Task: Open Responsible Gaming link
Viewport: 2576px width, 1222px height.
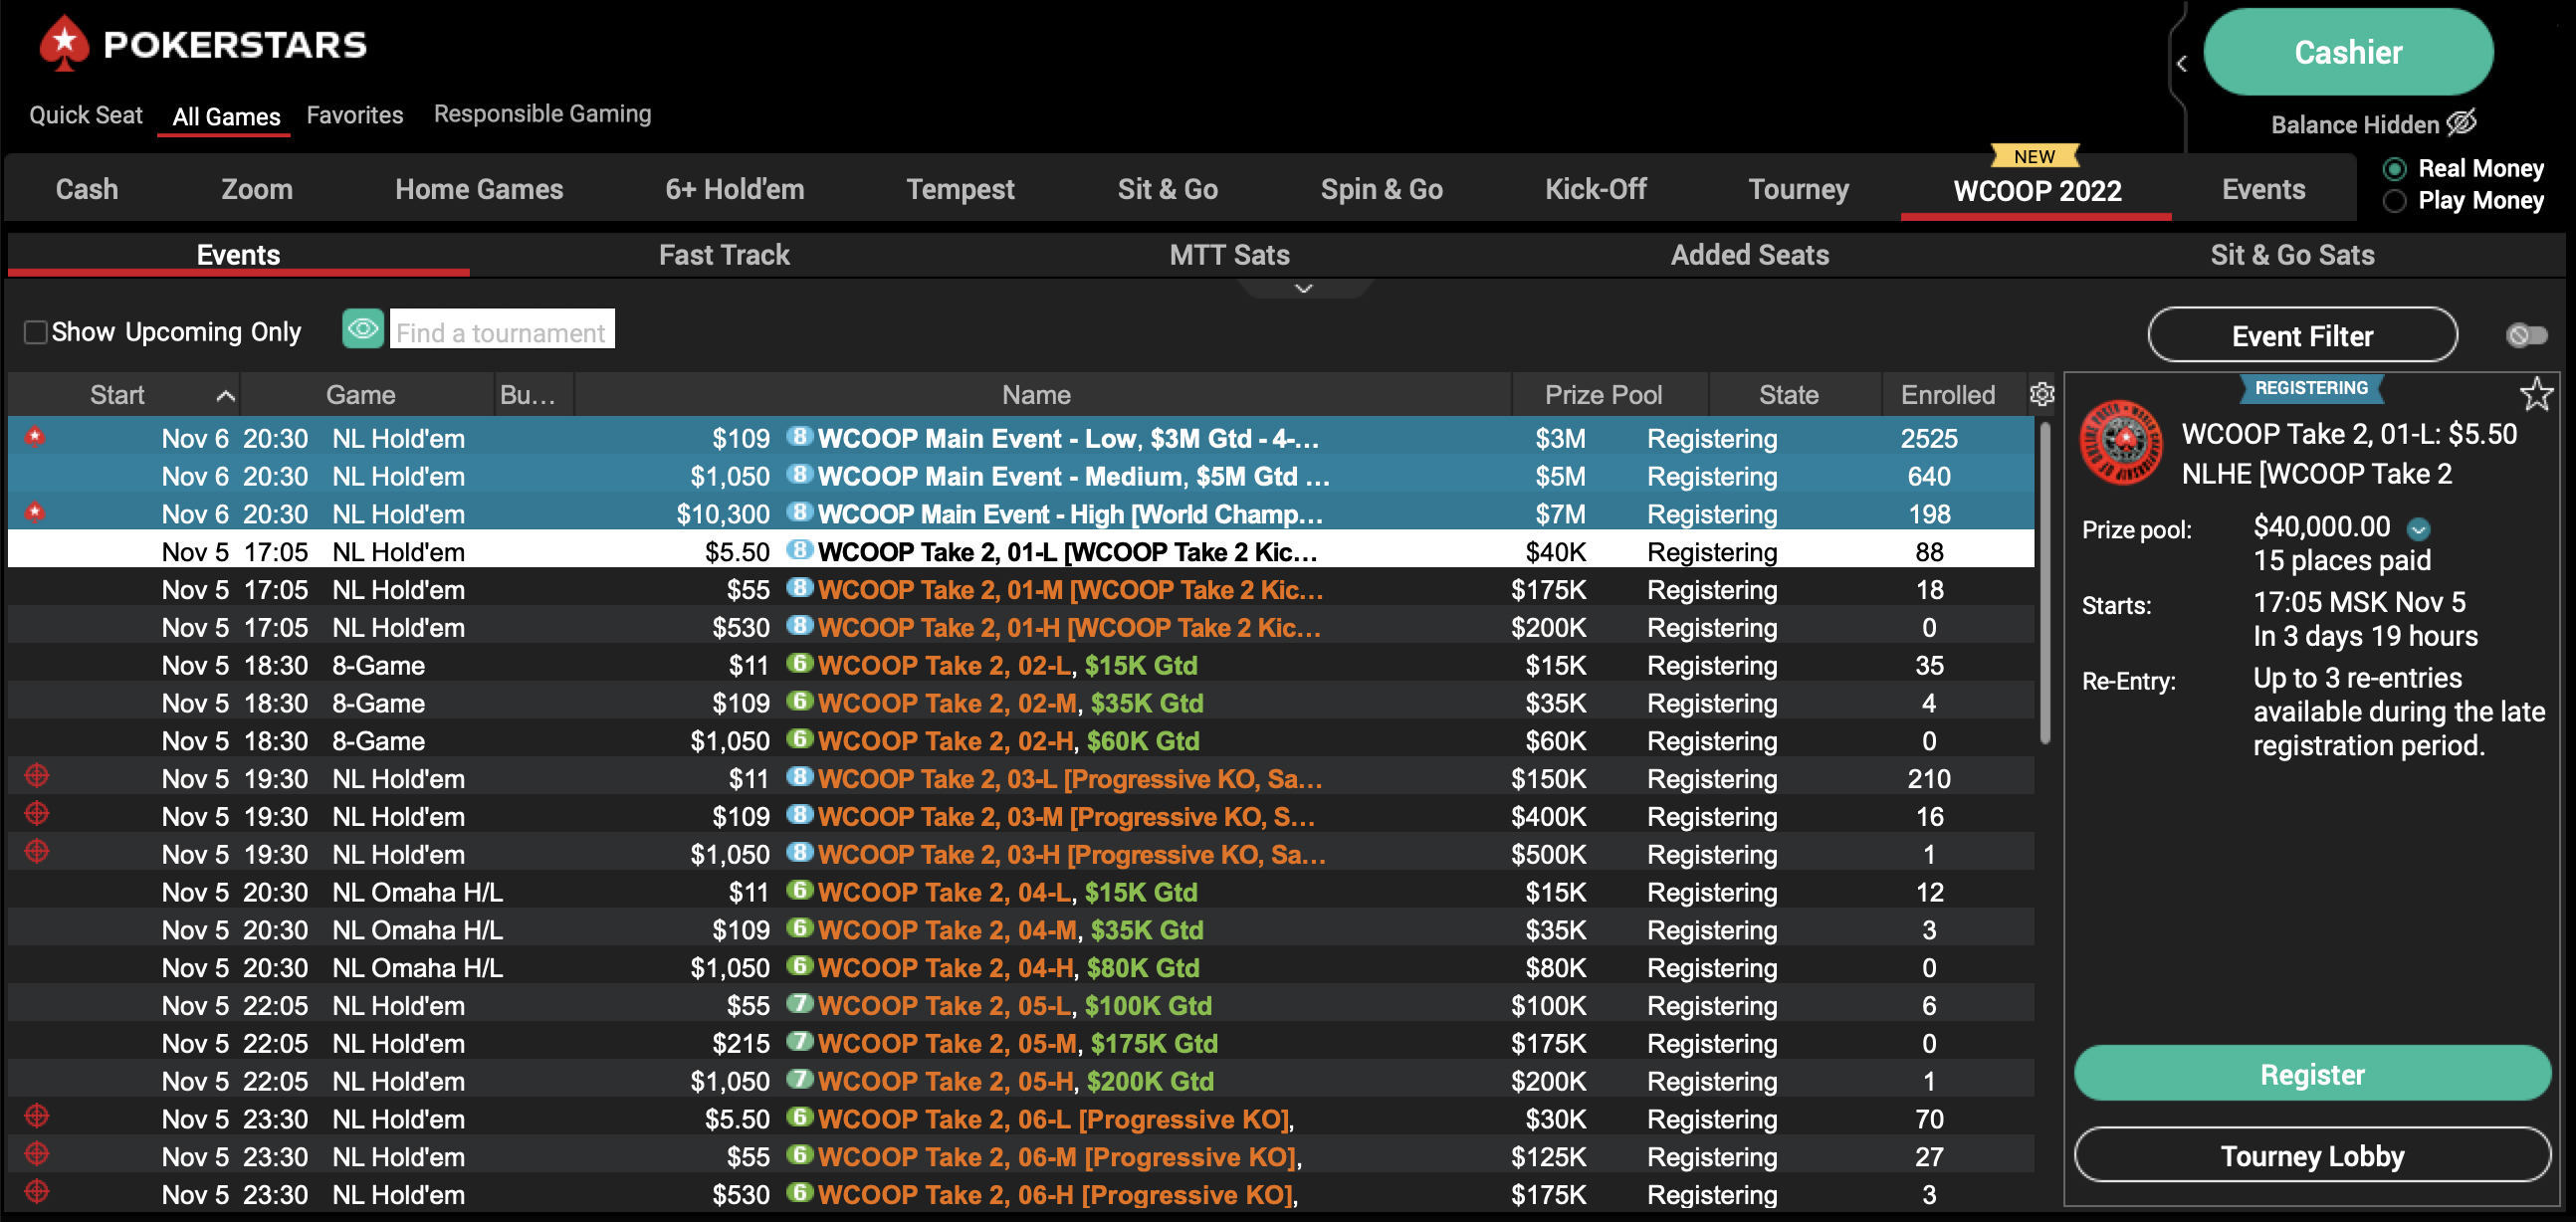Action: pyautogui.click(x=542, y=114)
